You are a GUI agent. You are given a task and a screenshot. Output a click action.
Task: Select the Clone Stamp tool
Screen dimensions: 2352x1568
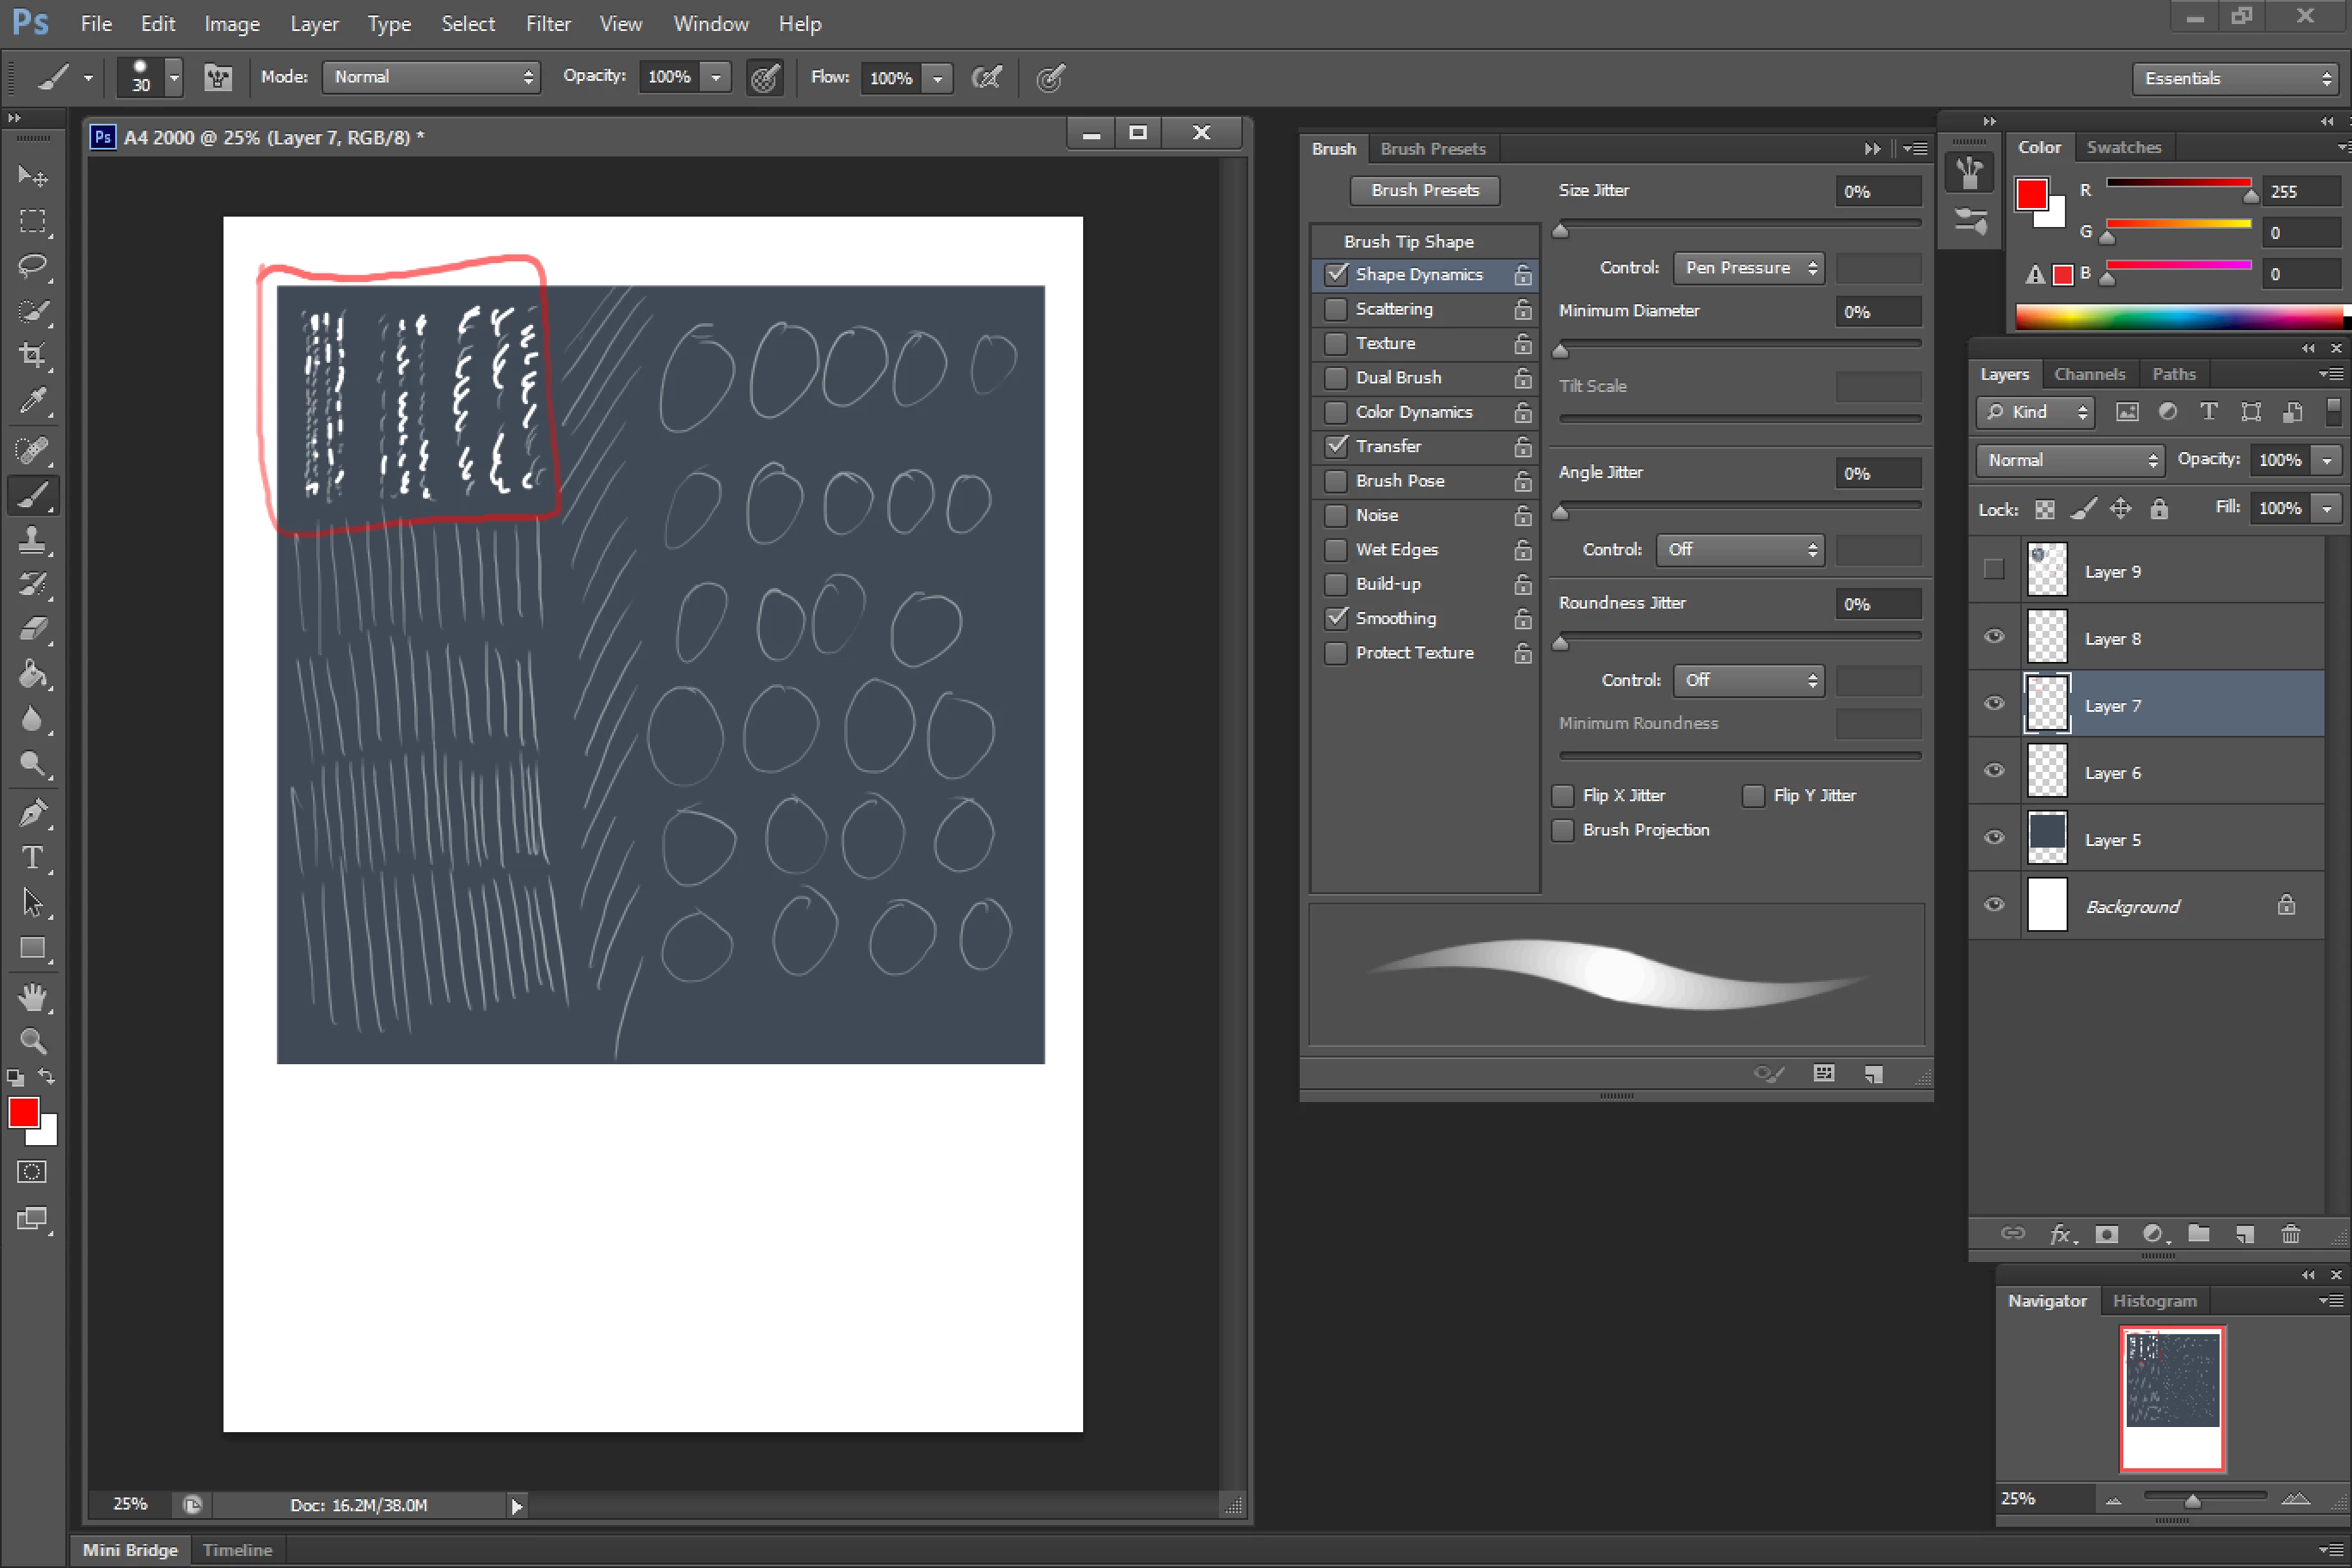click(x=32, y=540)
